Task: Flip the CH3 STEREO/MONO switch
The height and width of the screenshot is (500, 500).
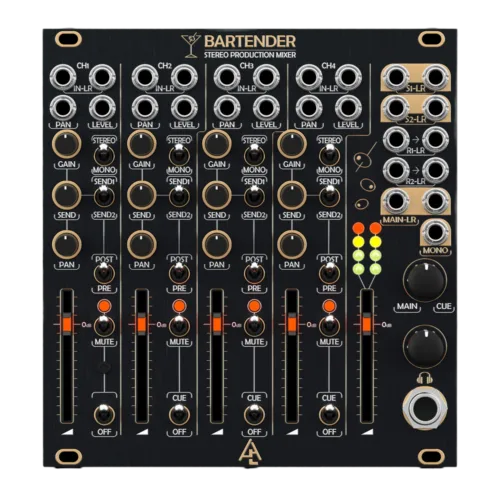Action: (254, 155)
